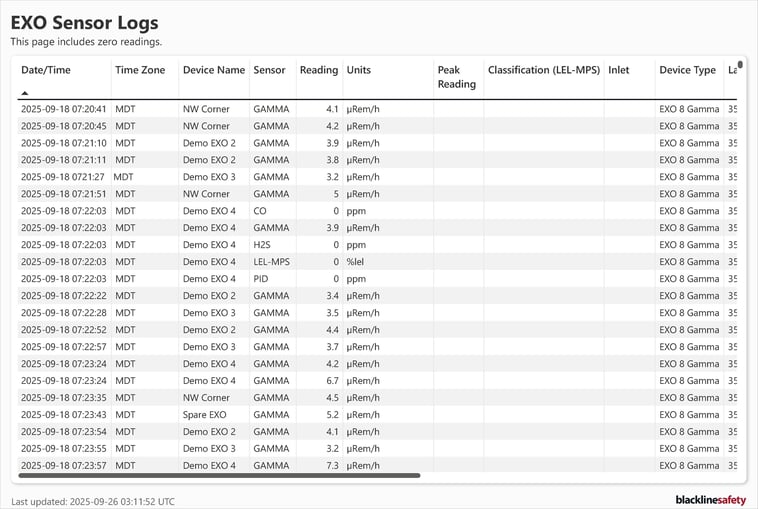Click the Classification (LEL-MPS) column header
The image size is (758, 509).
pos(543,70)
